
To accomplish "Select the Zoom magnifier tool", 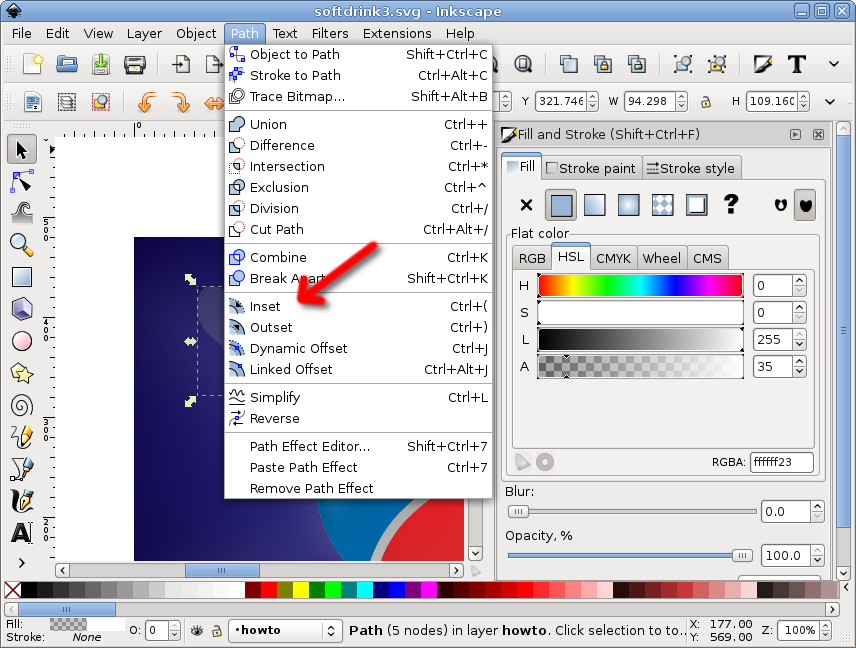I will [x=22, y=245].
